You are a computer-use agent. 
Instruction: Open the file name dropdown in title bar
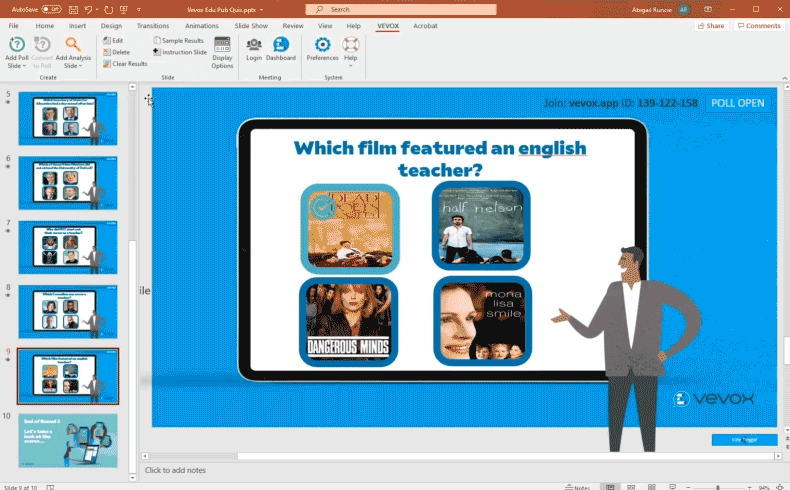click(261, 10)
